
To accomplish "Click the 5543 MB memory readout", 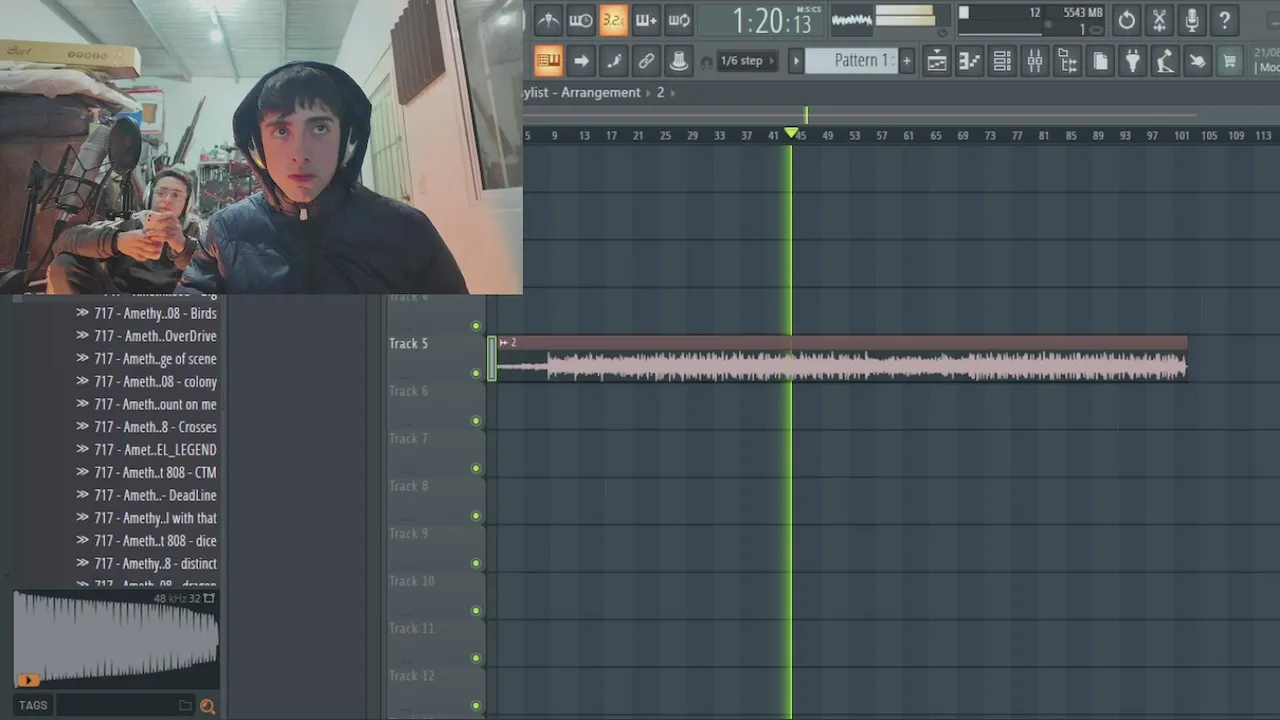I will (1083, 13).
